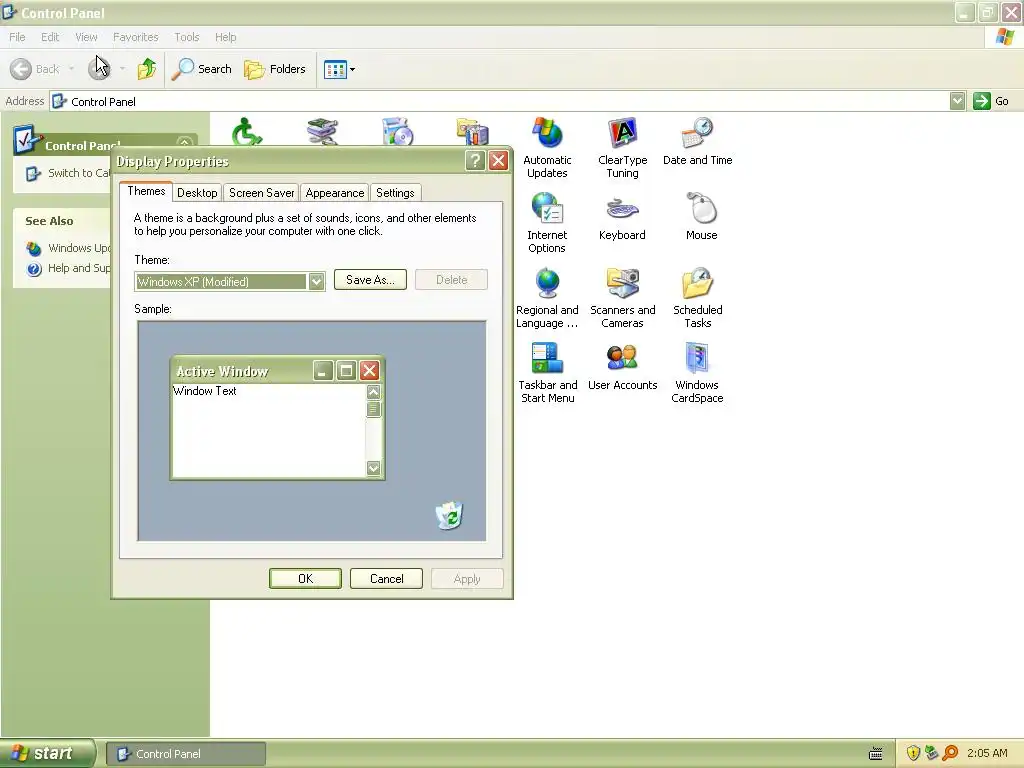Open the Help menu

(x=225, y=37)
